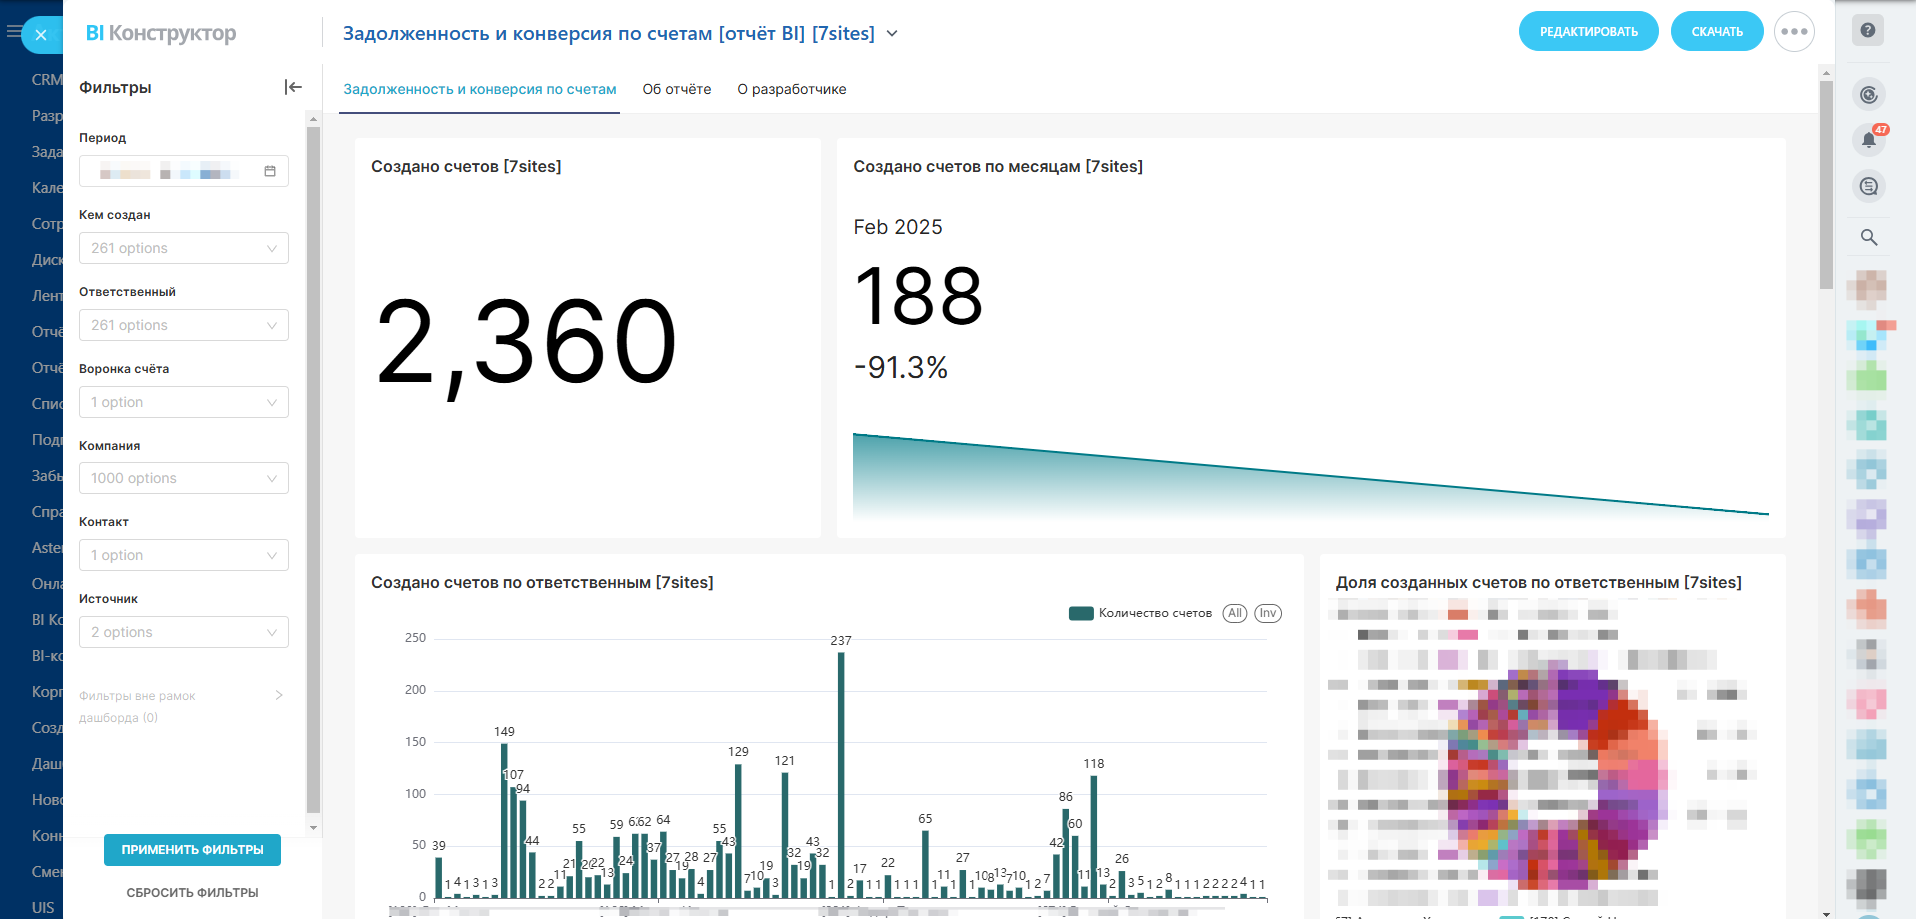Toggle the Количество счетов legend series
Viewport: 1916px width, 919px height.
point(1140,613)
